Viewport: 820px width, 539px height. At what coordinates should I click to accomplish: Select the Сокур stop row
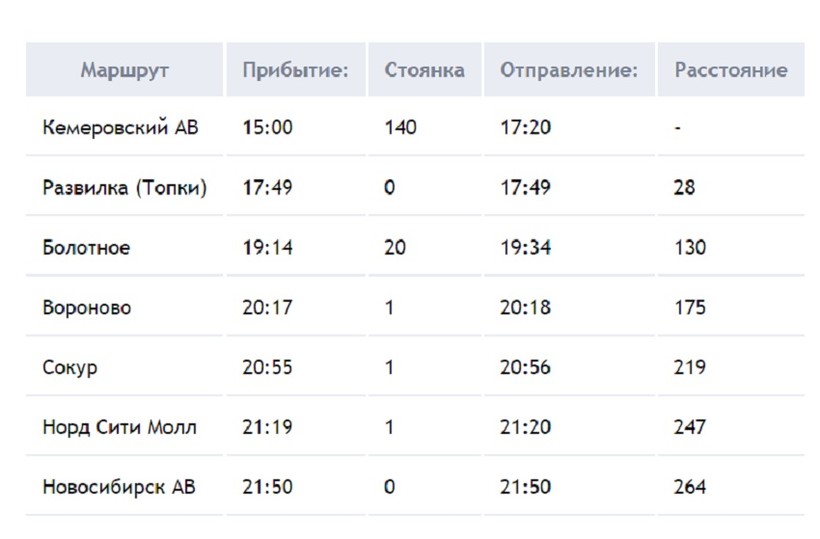pos(70,368)
